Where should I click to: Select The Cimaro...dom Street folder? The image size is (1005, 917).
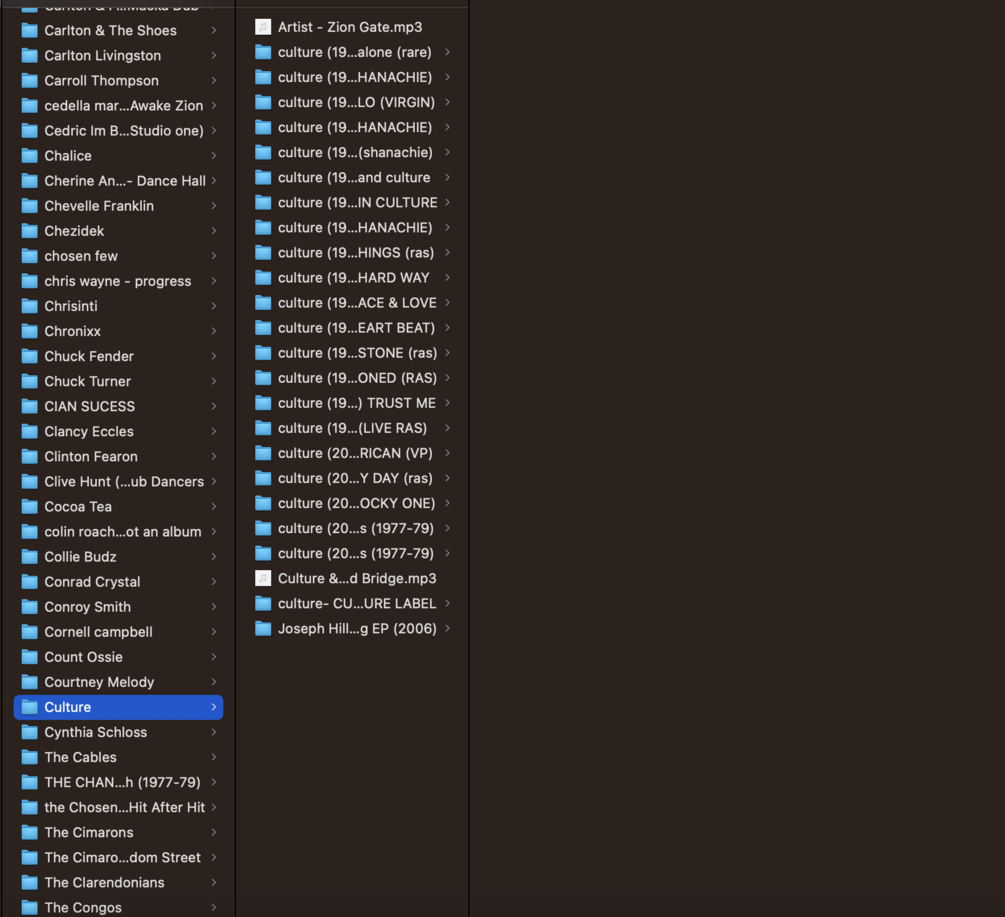(119, 857)
